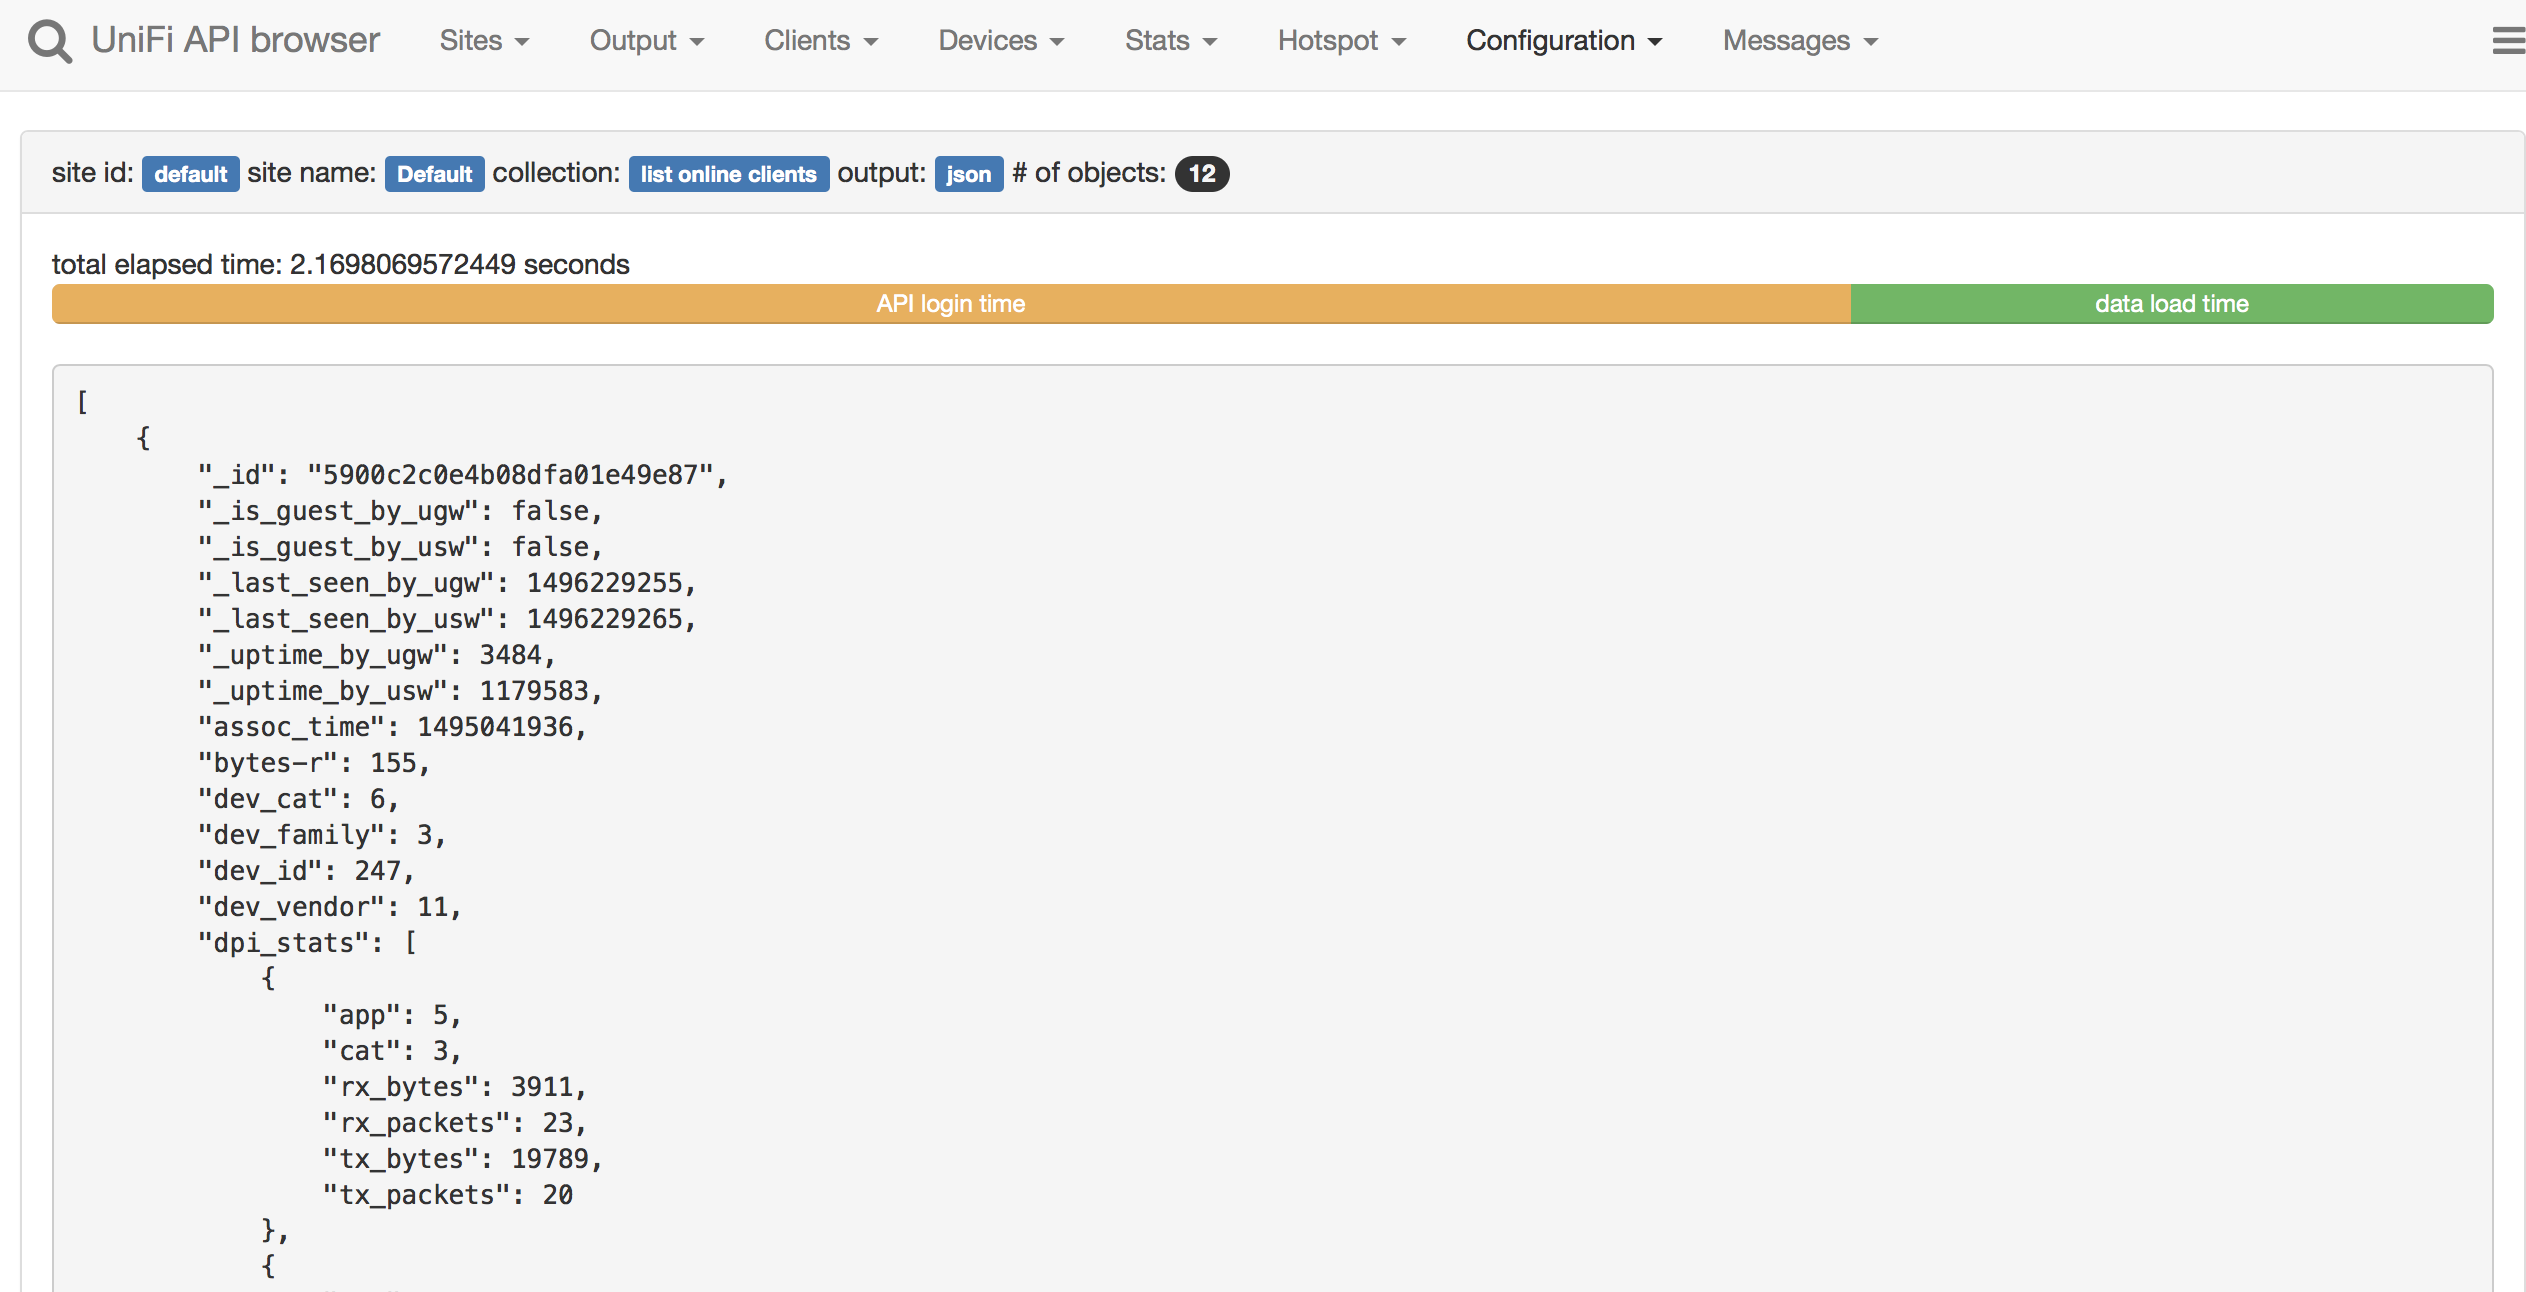2526x1292 pixels.
Task: Open the Devices menu
Action: (1000, 41)
